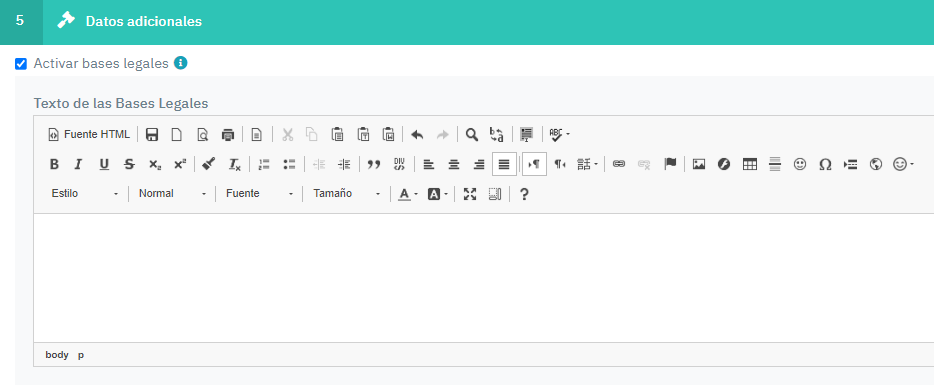This screenshot has width=934, height=390.
Task: Open the Set Language dropdown
Action: click(587, 164)
